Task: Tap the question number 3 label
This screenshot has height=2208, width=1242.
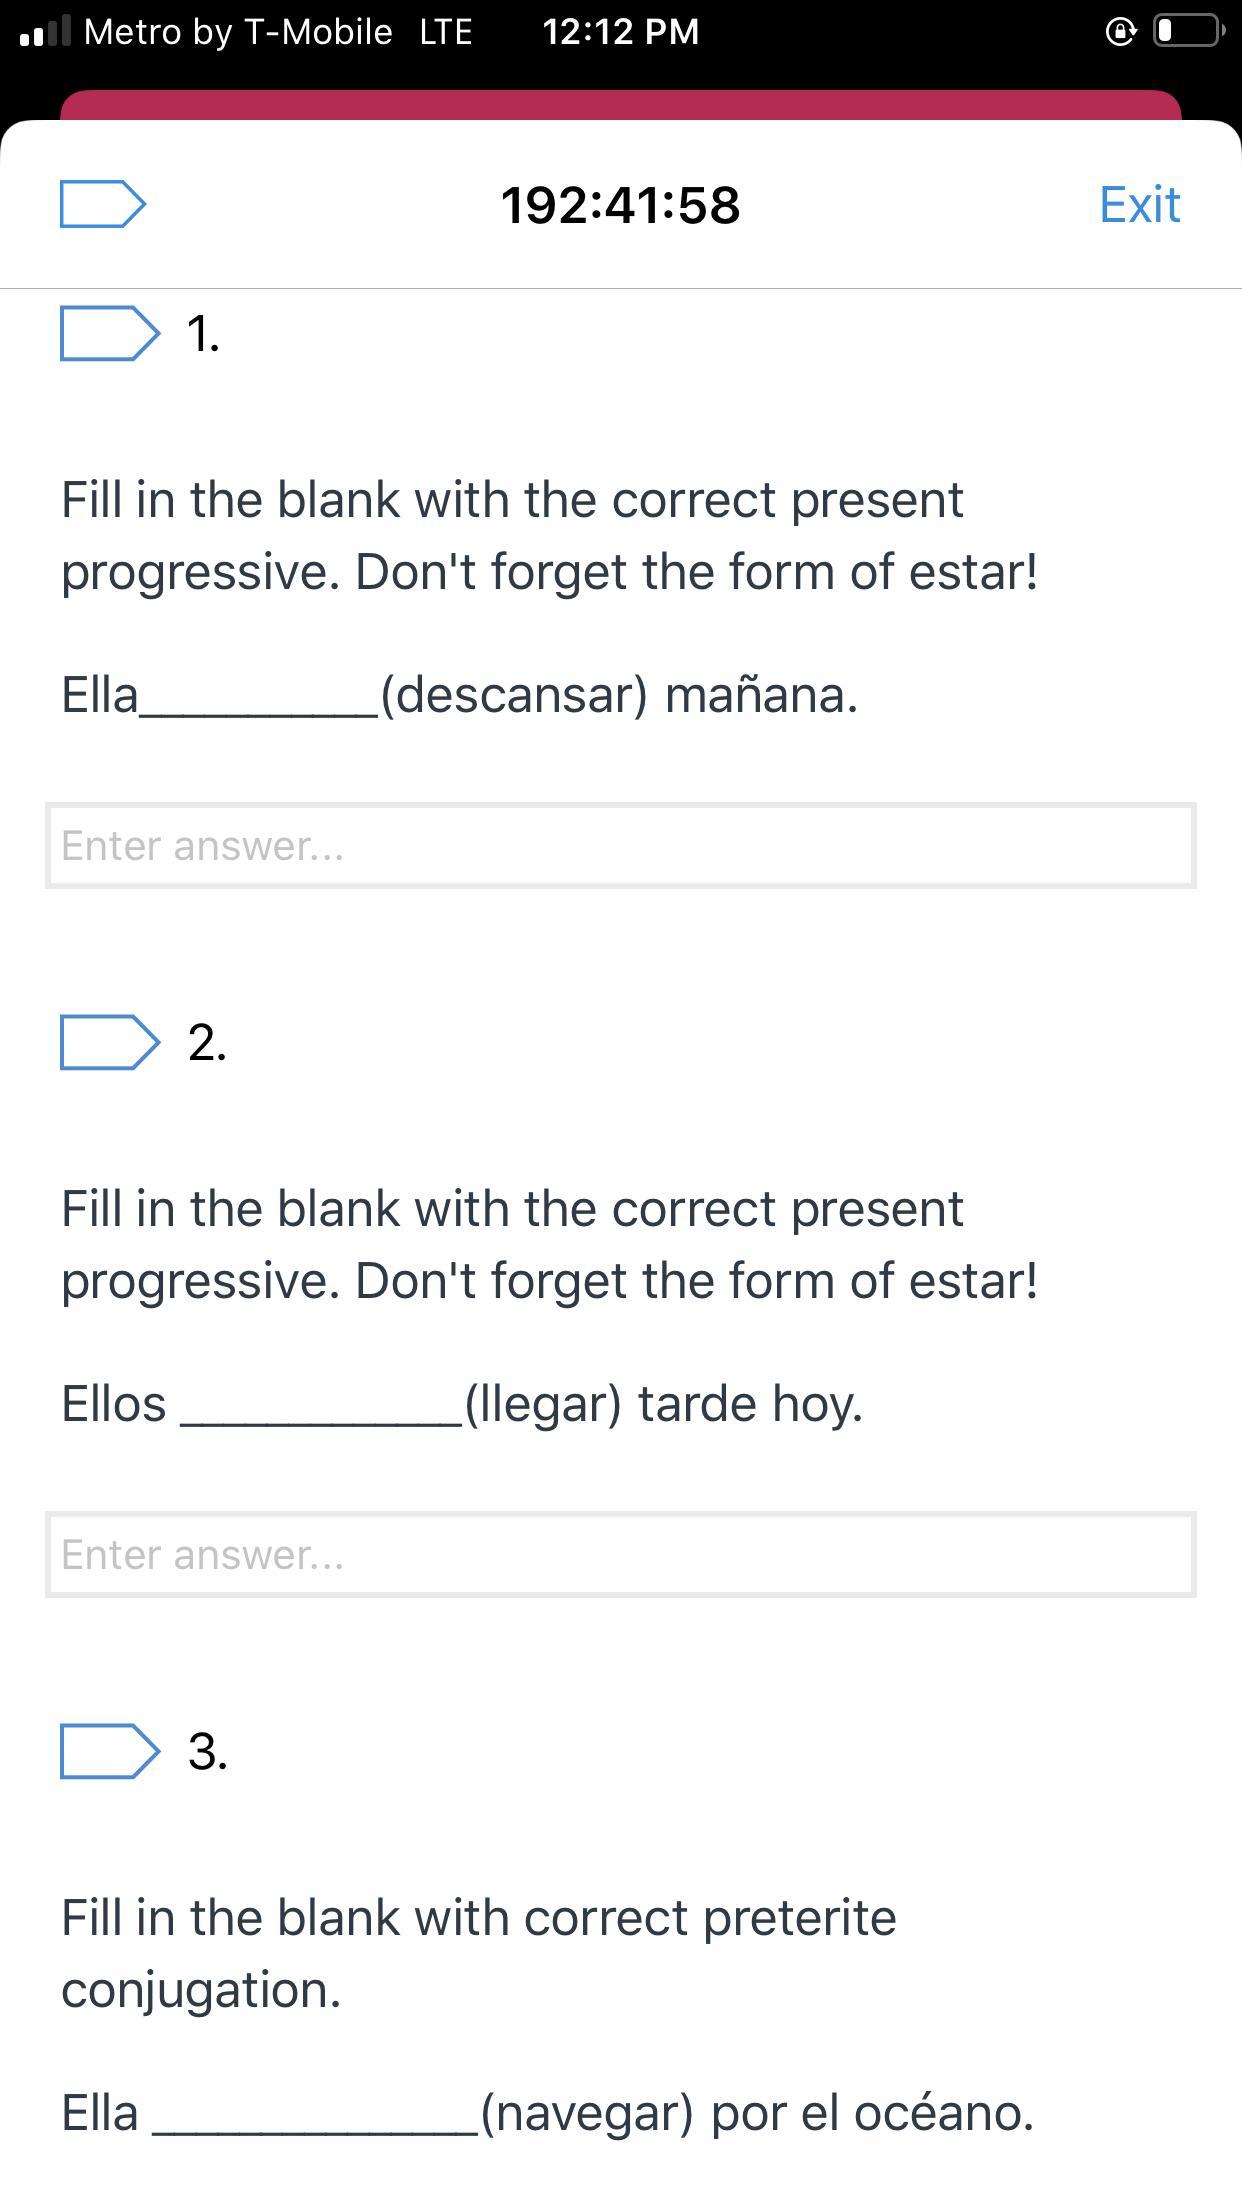Action: point(207,1752)
